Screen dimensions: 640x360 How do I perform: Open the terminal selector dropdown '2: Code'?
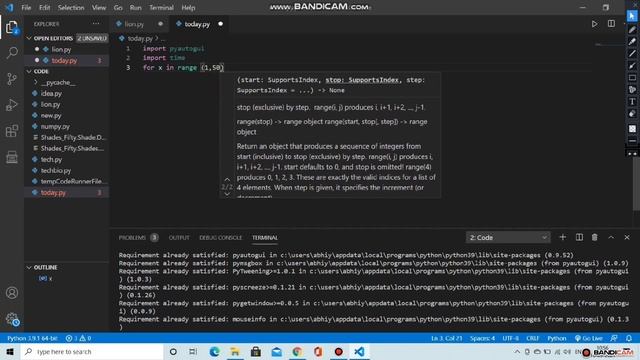[x=508, y=238]
